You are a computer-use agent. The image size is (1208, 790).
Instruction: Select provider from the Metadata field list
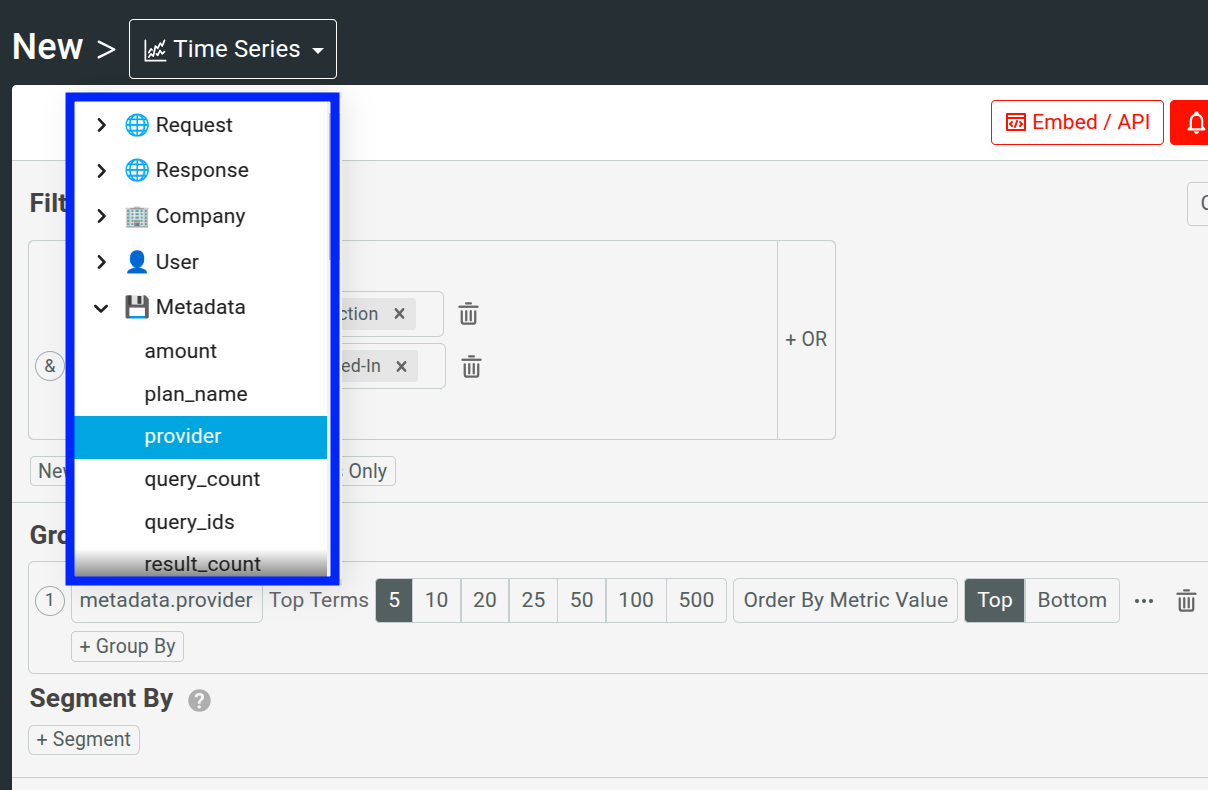pos(183,436)
